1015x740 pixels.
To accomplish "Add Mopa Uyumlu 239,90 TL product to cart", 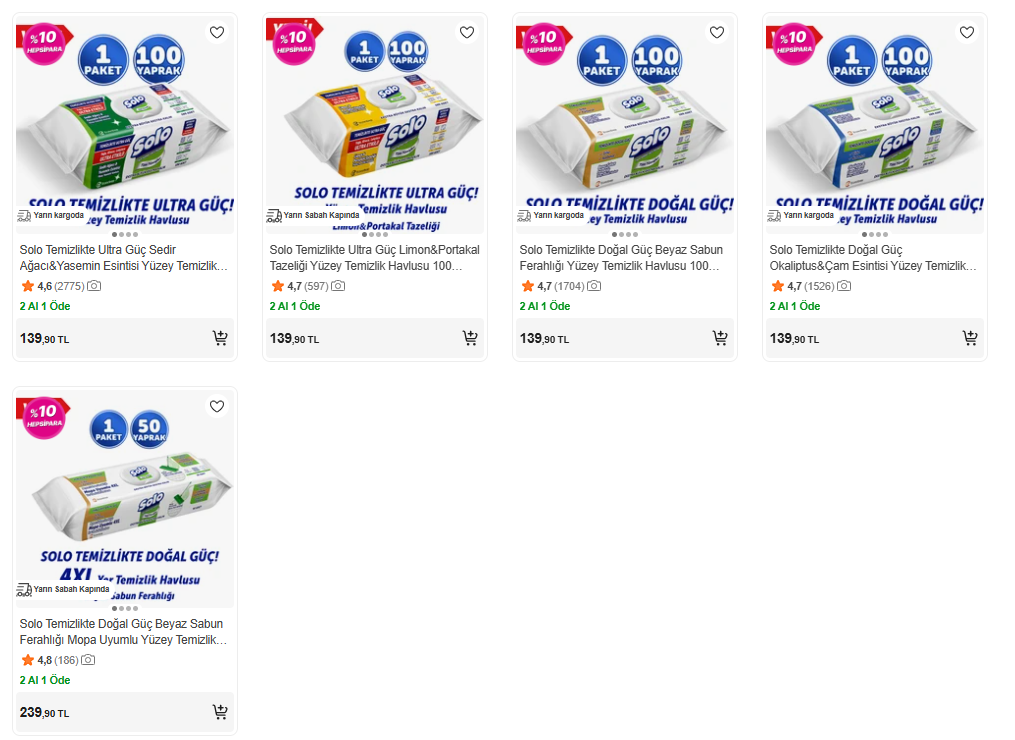I will [220, 712].
